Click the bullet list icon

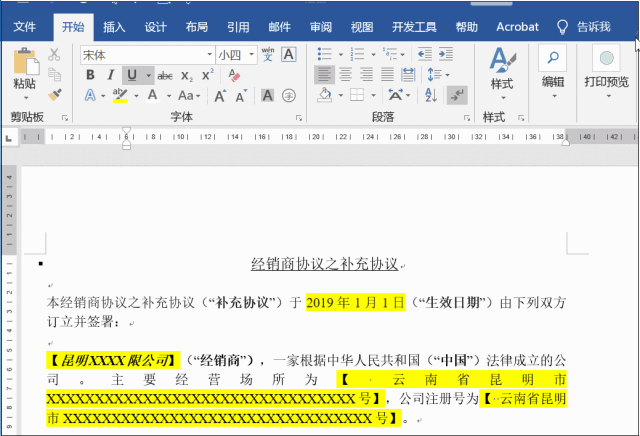click(x=324, y=54)
